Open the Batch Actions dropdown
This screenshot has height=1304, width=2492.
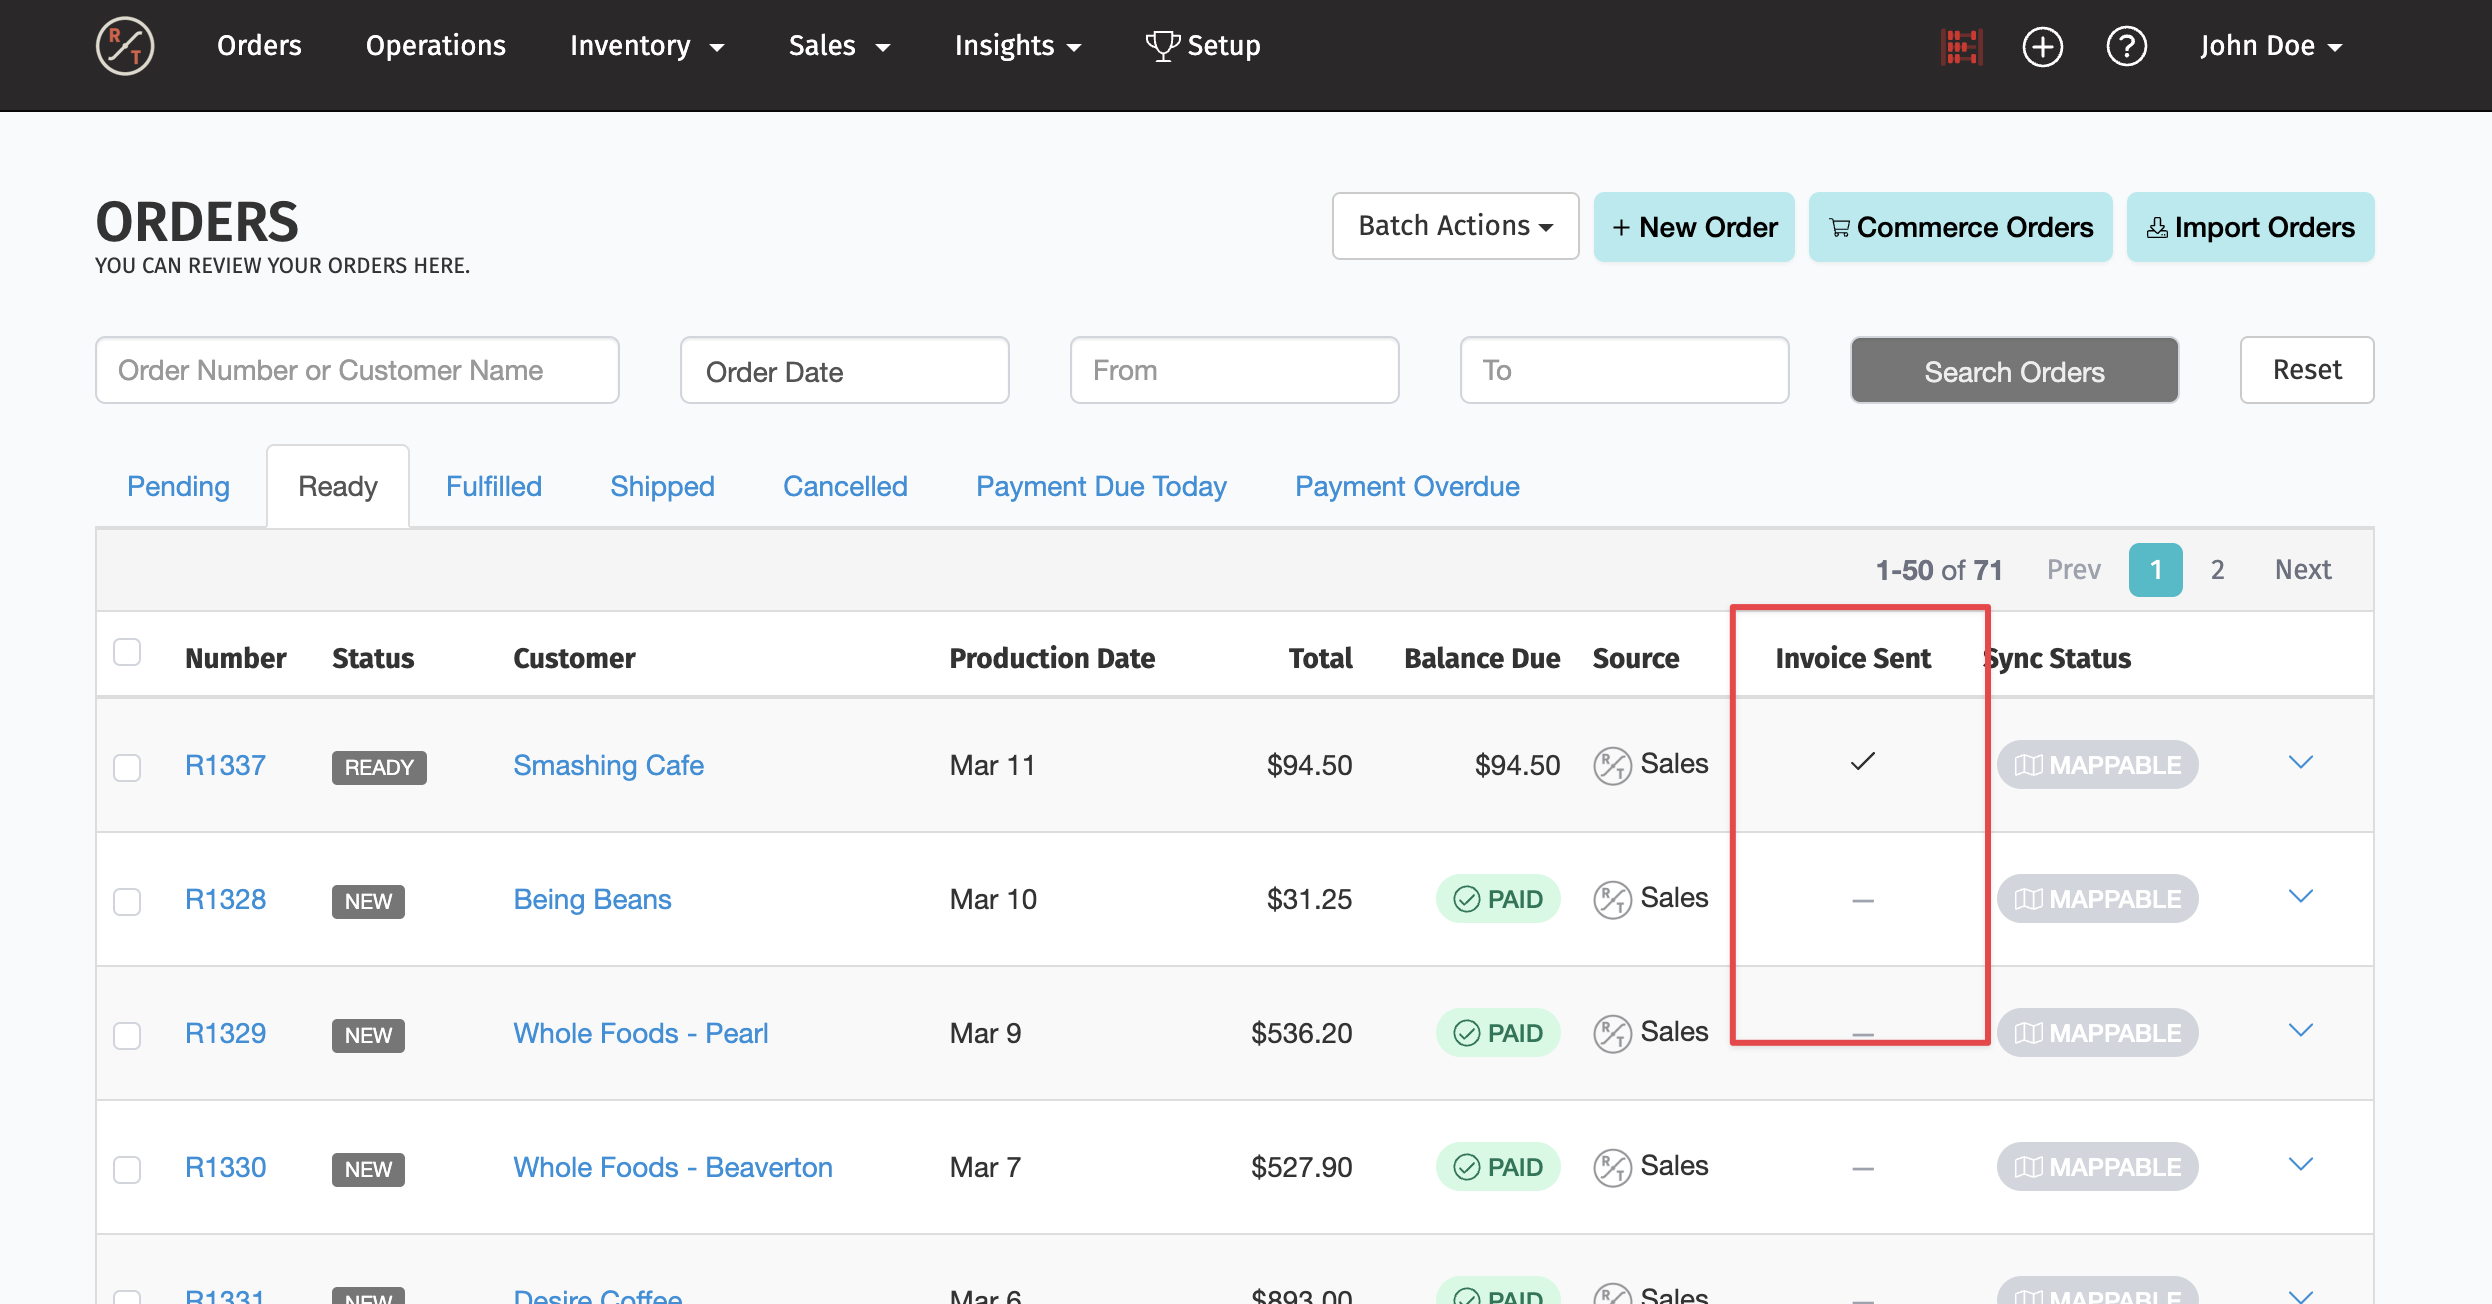tap(1455, 226)
